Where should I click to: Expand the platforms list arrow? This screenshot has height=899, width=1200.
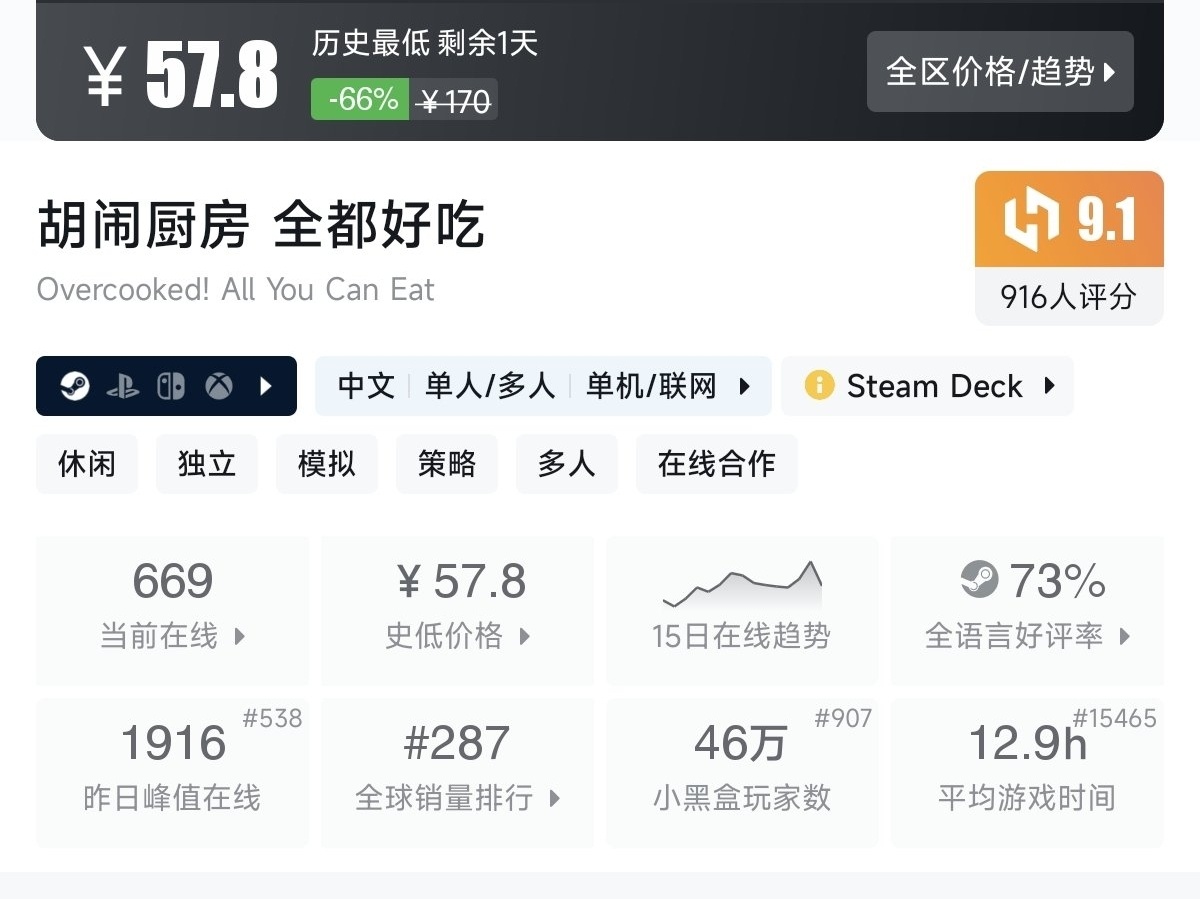pos(266,386)
